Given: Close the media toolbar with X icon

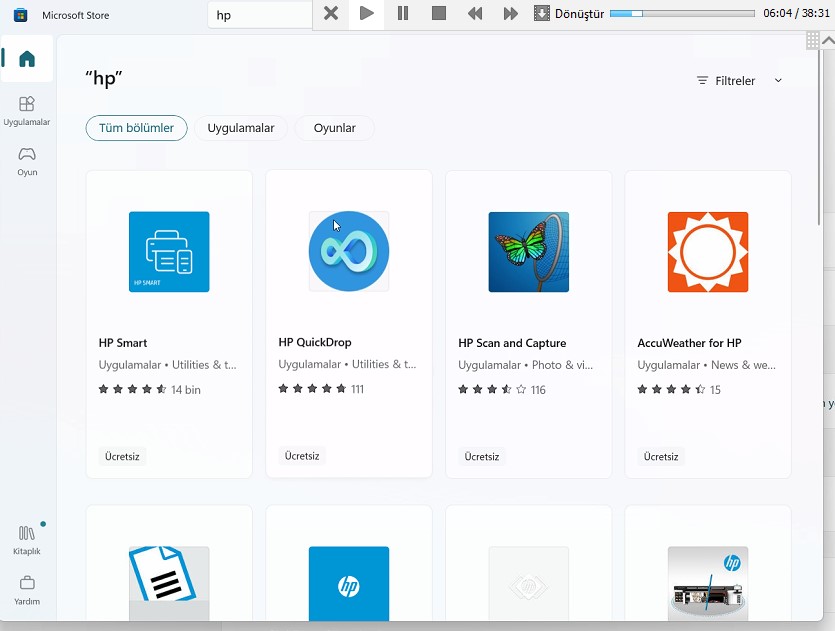Looking at the screenshot, I should coord(331,14).
